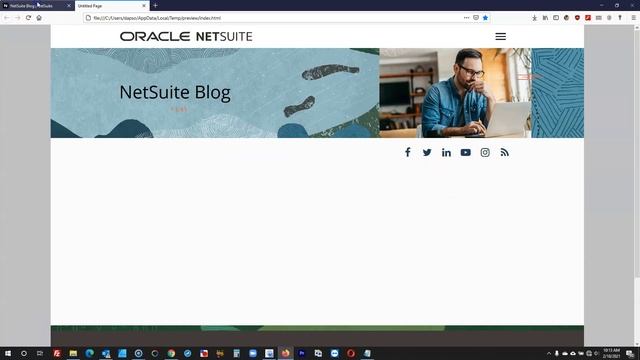Select the Untitled Page browser tab
Image resolution: width=640 pixels, height=360 pixels.
pyautogui.click(x=108, y=6)
